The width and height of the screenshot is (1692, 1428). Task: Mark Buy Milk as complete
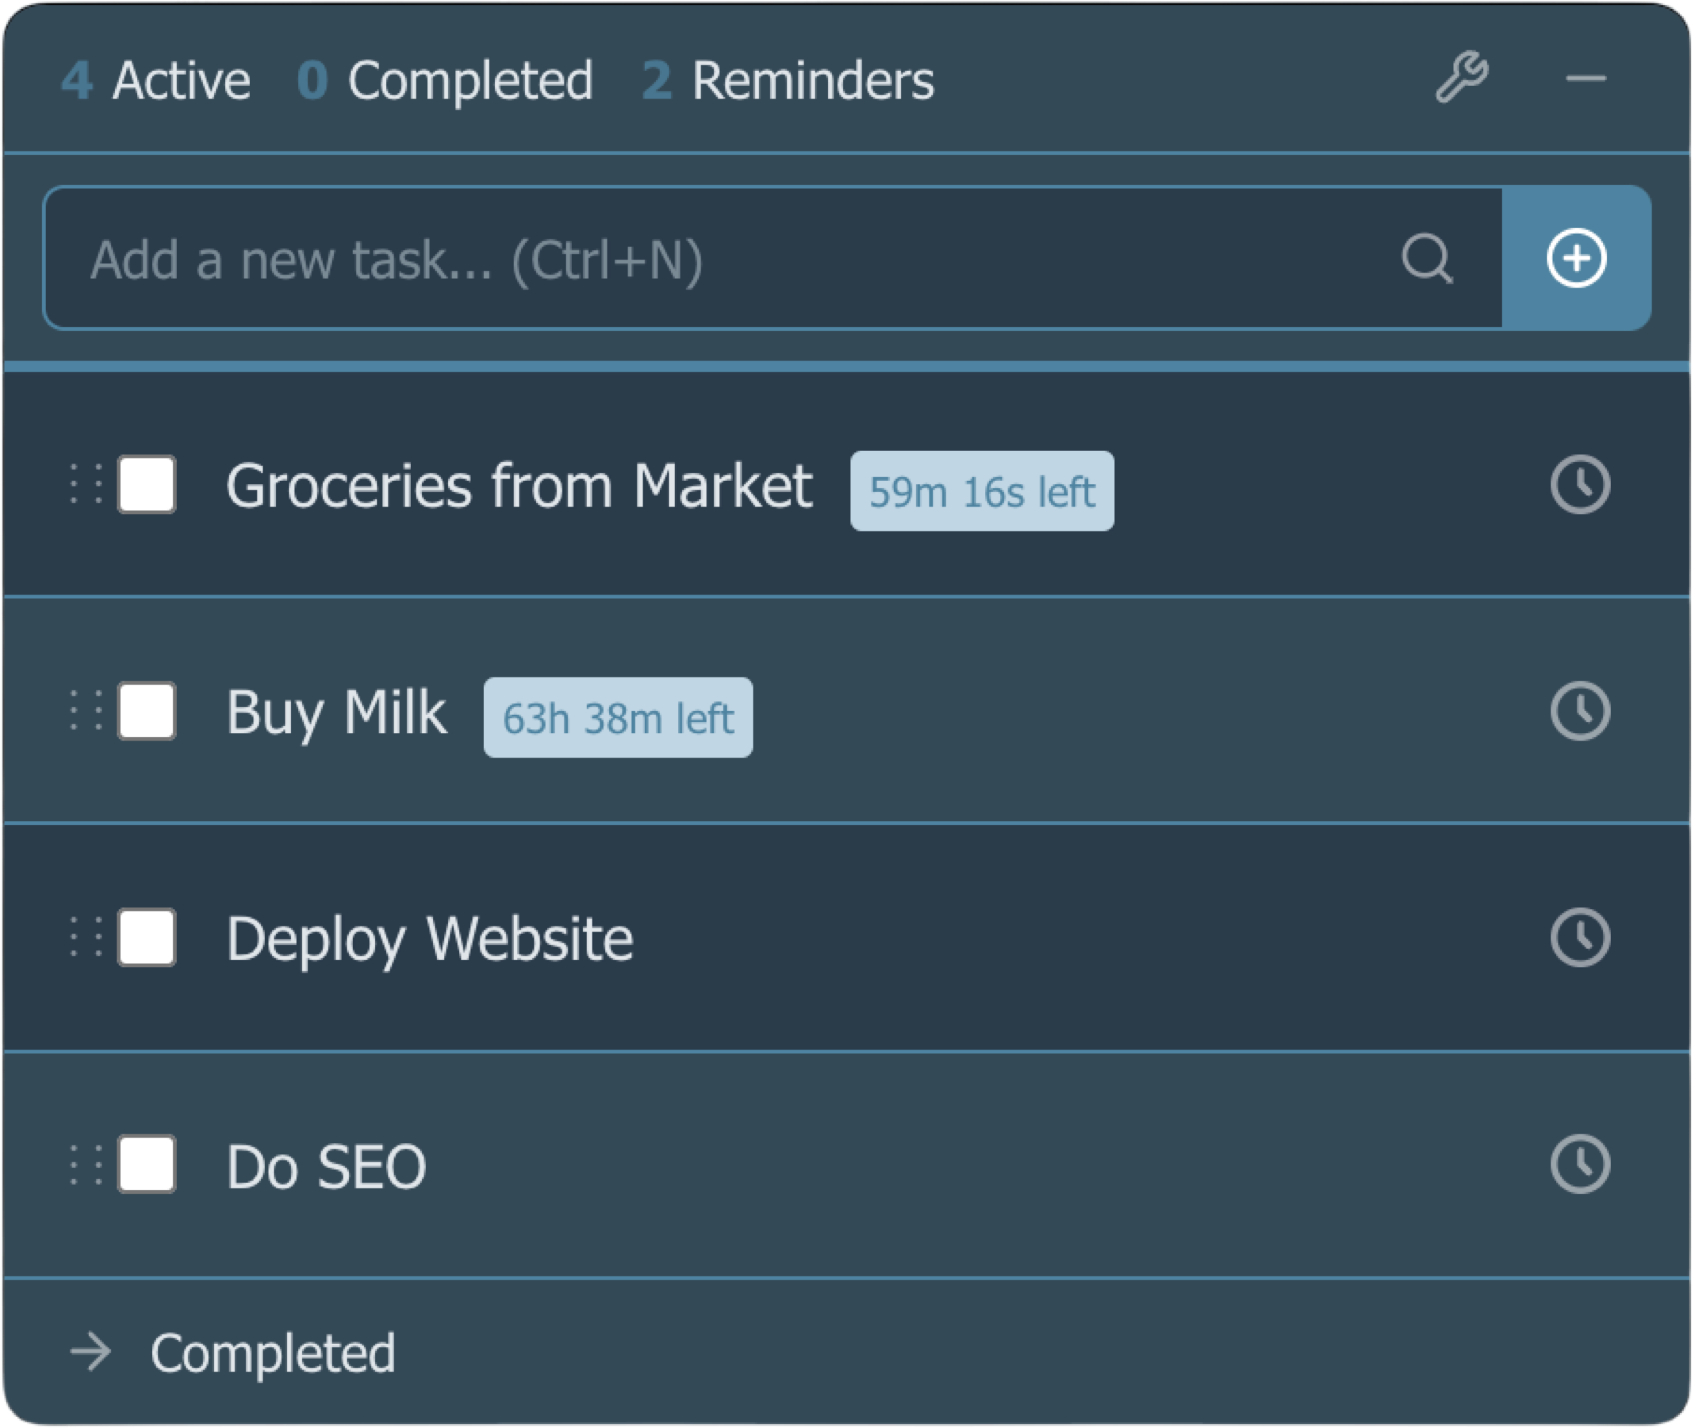(146, 712)
